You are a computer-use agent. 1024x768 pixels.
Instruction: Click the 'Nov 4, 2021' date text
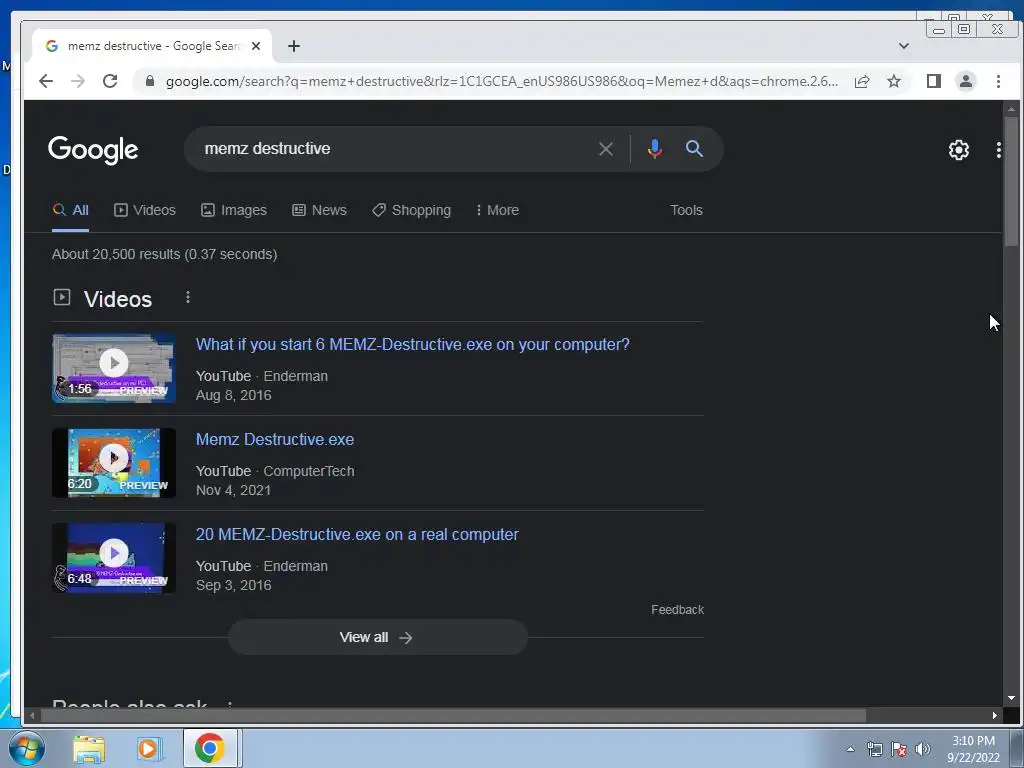pos(233,490)
